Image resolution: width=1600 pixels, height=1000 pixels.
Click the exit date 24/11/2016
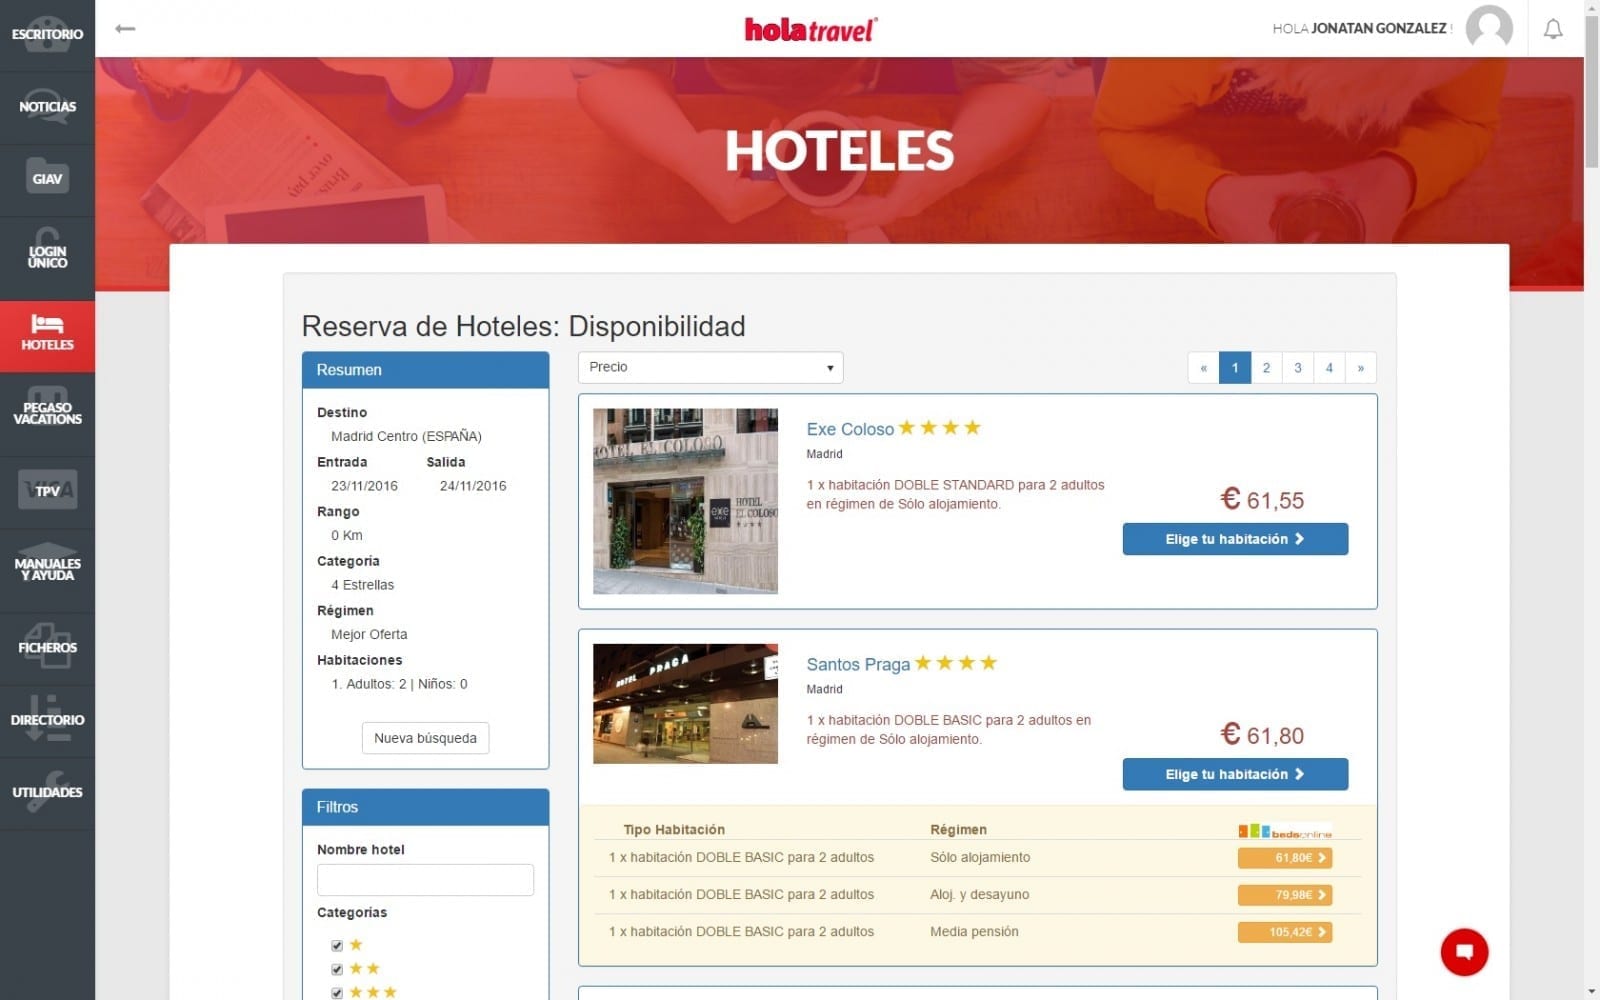click(x=473, y=486)
